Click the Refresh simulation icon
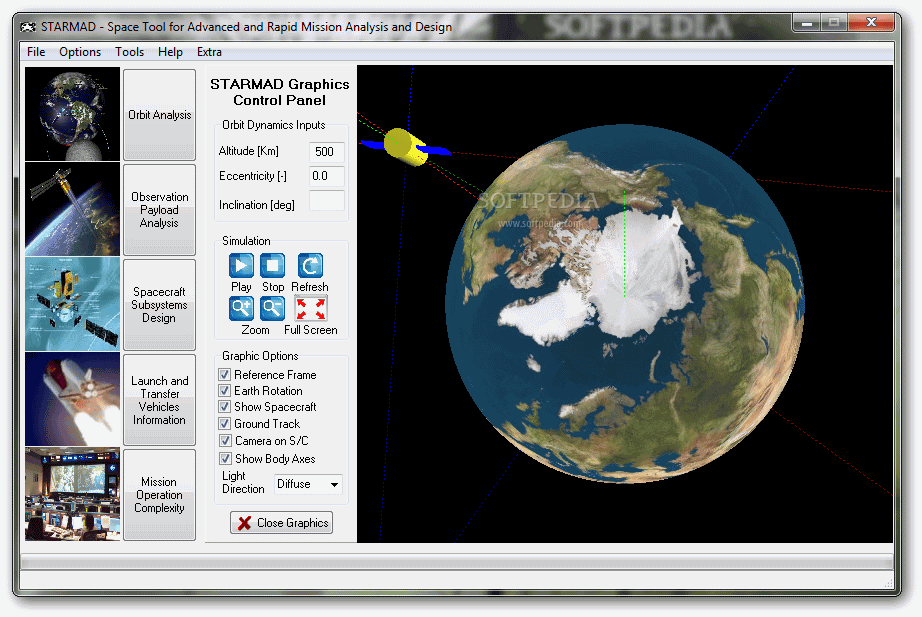This screenshot has height=617, width=922. 310,266
